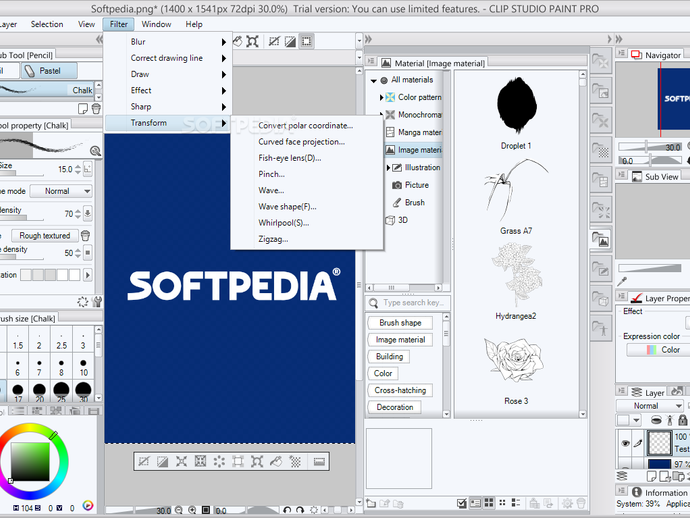Click the eyedropper icon in Sub View panel

click(x=622, y=281)
